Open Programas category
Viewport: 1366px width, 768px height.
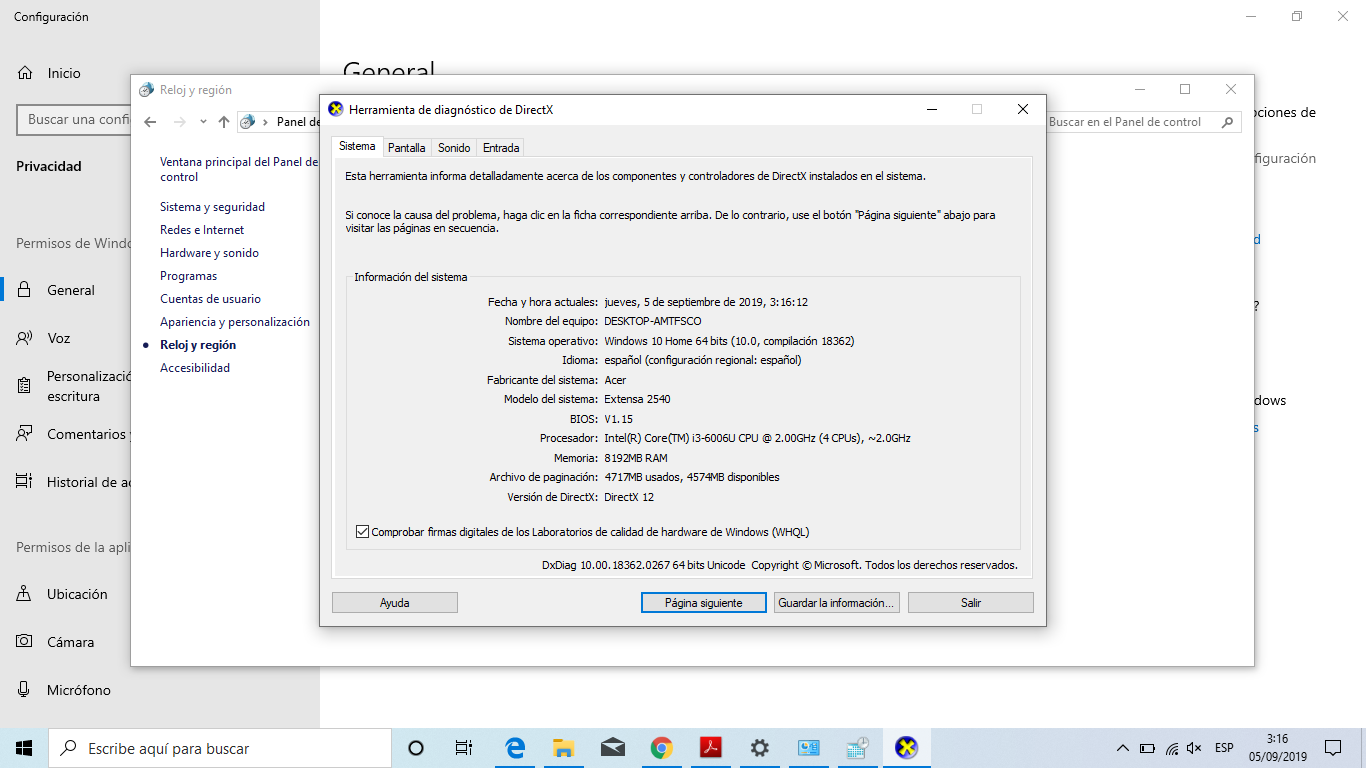[x=188, y=276]
